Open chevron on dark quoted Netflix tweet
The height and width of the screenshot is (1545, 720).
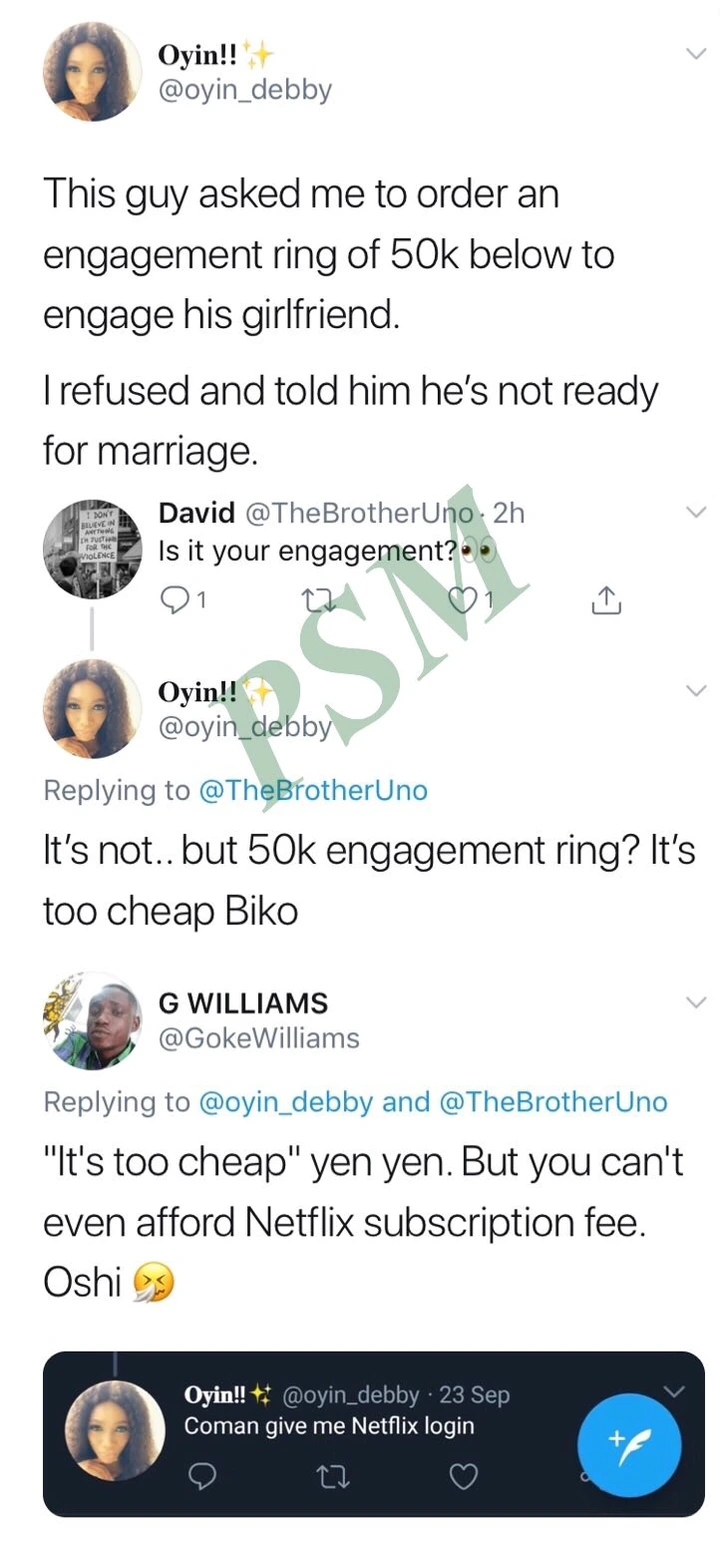pos(675,1391)
